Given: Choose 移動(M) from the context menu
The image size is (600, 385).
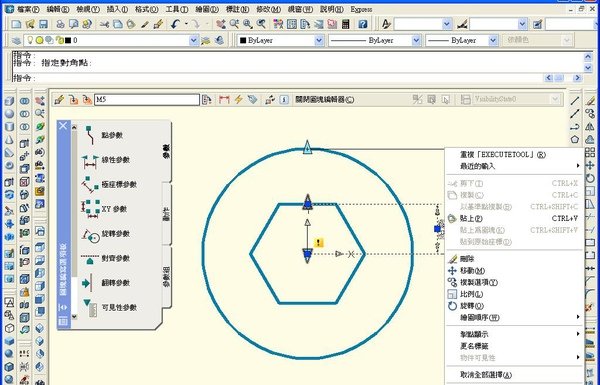Looking at the screenshot, I should click(x=514, y=271).
